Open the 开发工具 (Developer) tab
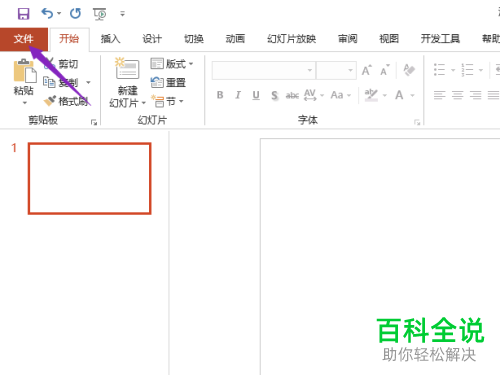This screenshot has height=375, width=500. coord(440,39)
